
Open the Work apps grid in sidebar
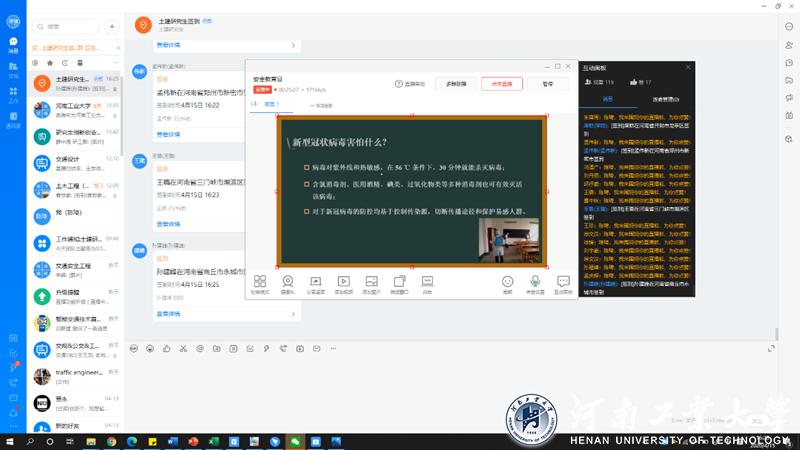point(13,95)
